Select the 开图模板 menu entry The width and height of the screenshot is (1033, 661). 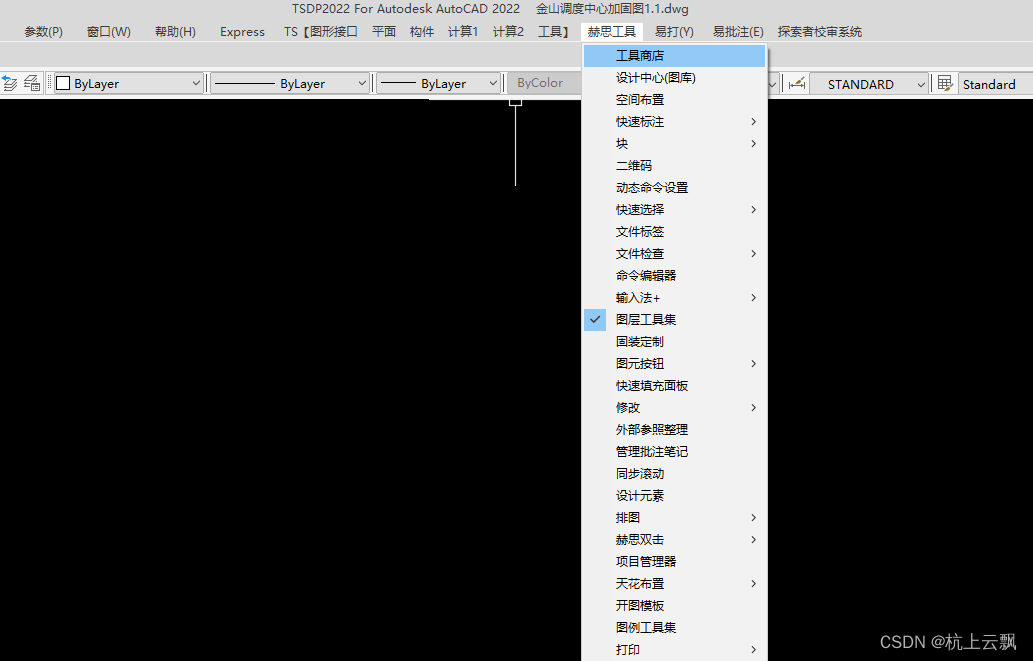[675, 606]
